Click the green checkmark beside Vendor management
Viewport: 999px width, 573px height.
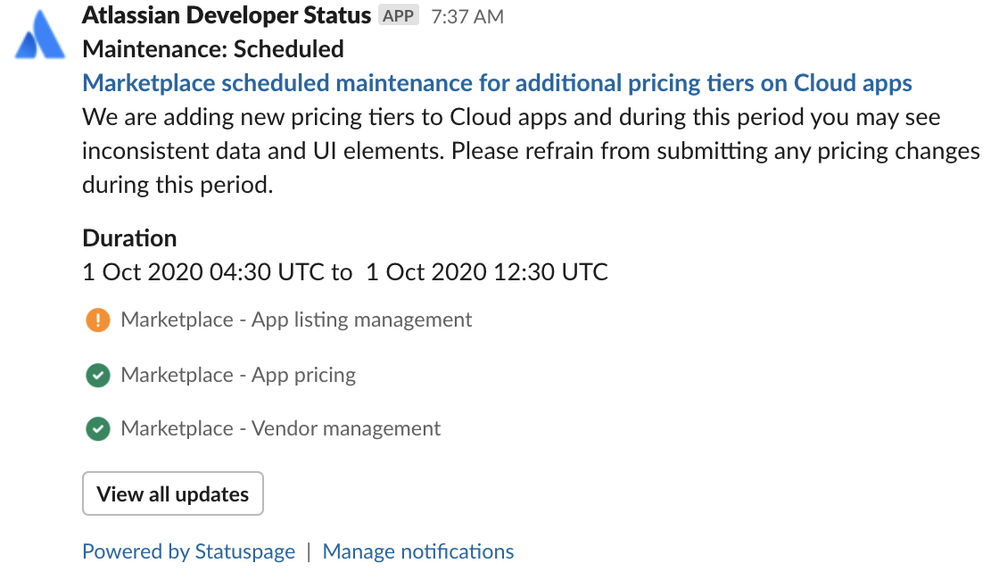coord(97,429)
